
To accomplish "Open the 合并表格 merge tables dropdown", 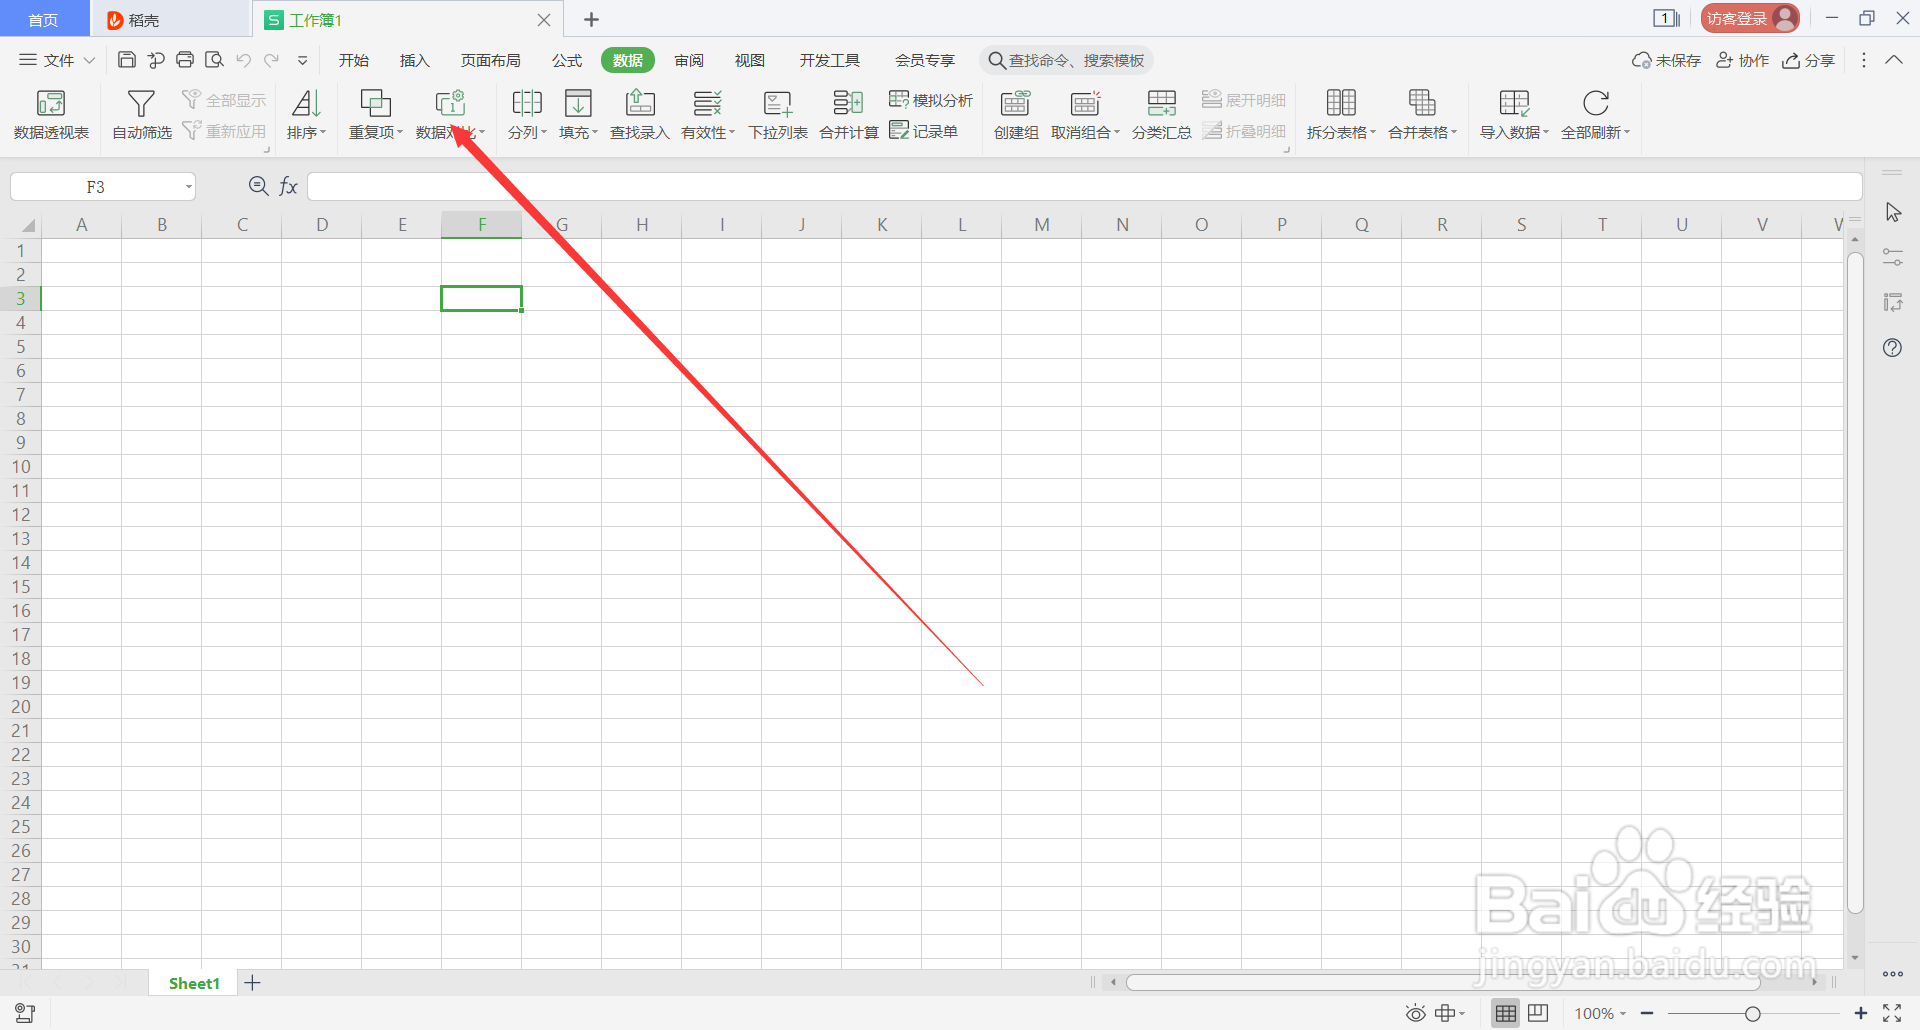I will tap(1422, 115).
